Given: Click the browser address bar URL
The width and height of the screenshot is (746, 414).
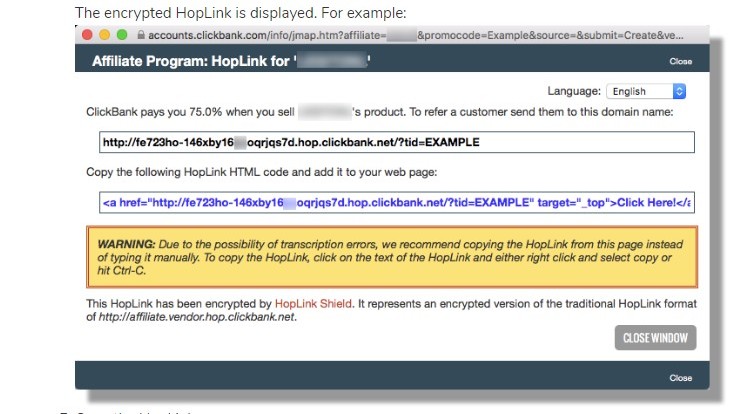Looking at the screenshot, I should pyautogui.click(x=415, y=35).
